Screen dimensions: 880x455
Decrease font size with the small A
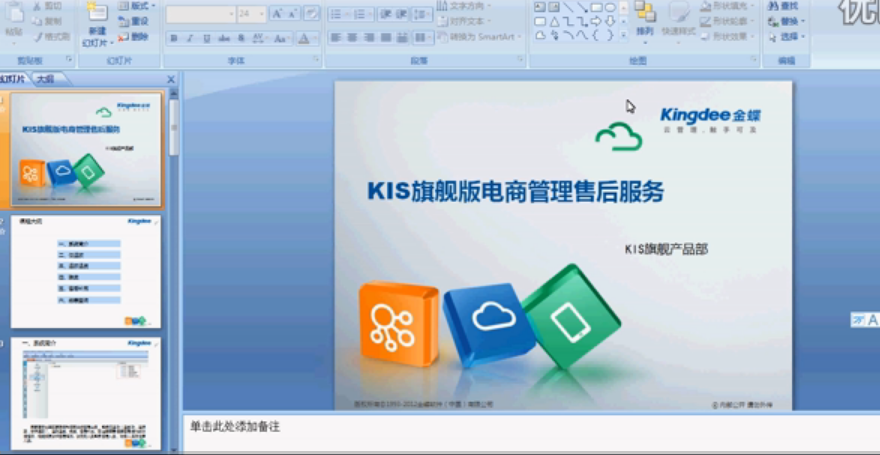292,14
